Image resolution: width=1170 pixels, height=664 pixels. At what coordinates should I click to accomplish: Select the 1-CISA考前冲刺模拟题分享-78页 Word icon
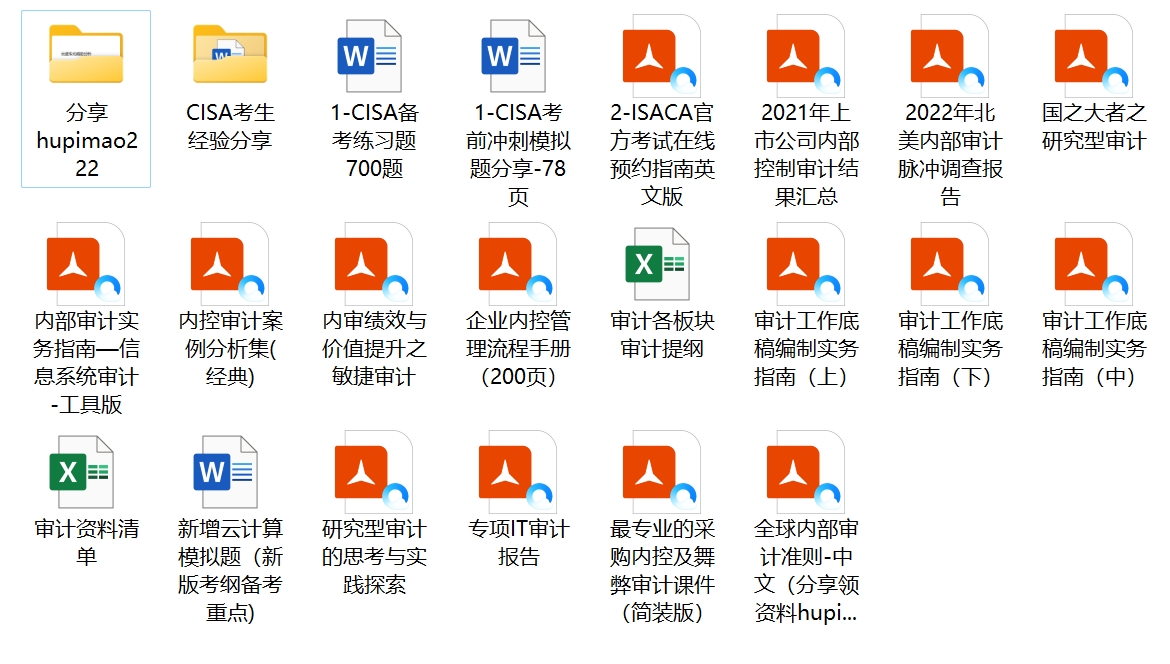[514, 56]
